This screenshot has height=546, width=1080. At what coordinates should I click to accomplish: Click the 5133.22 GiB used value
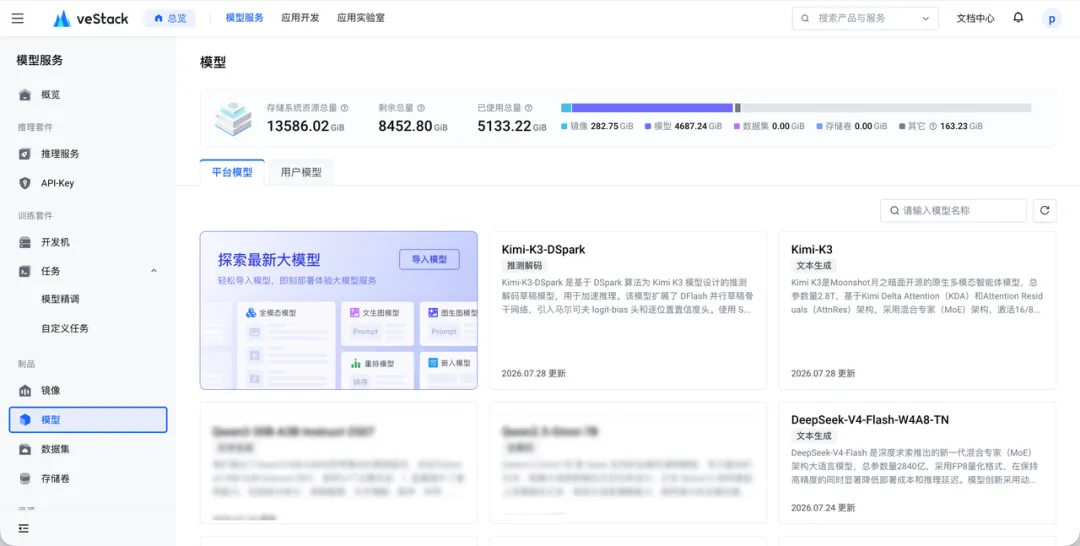[512, 126]
